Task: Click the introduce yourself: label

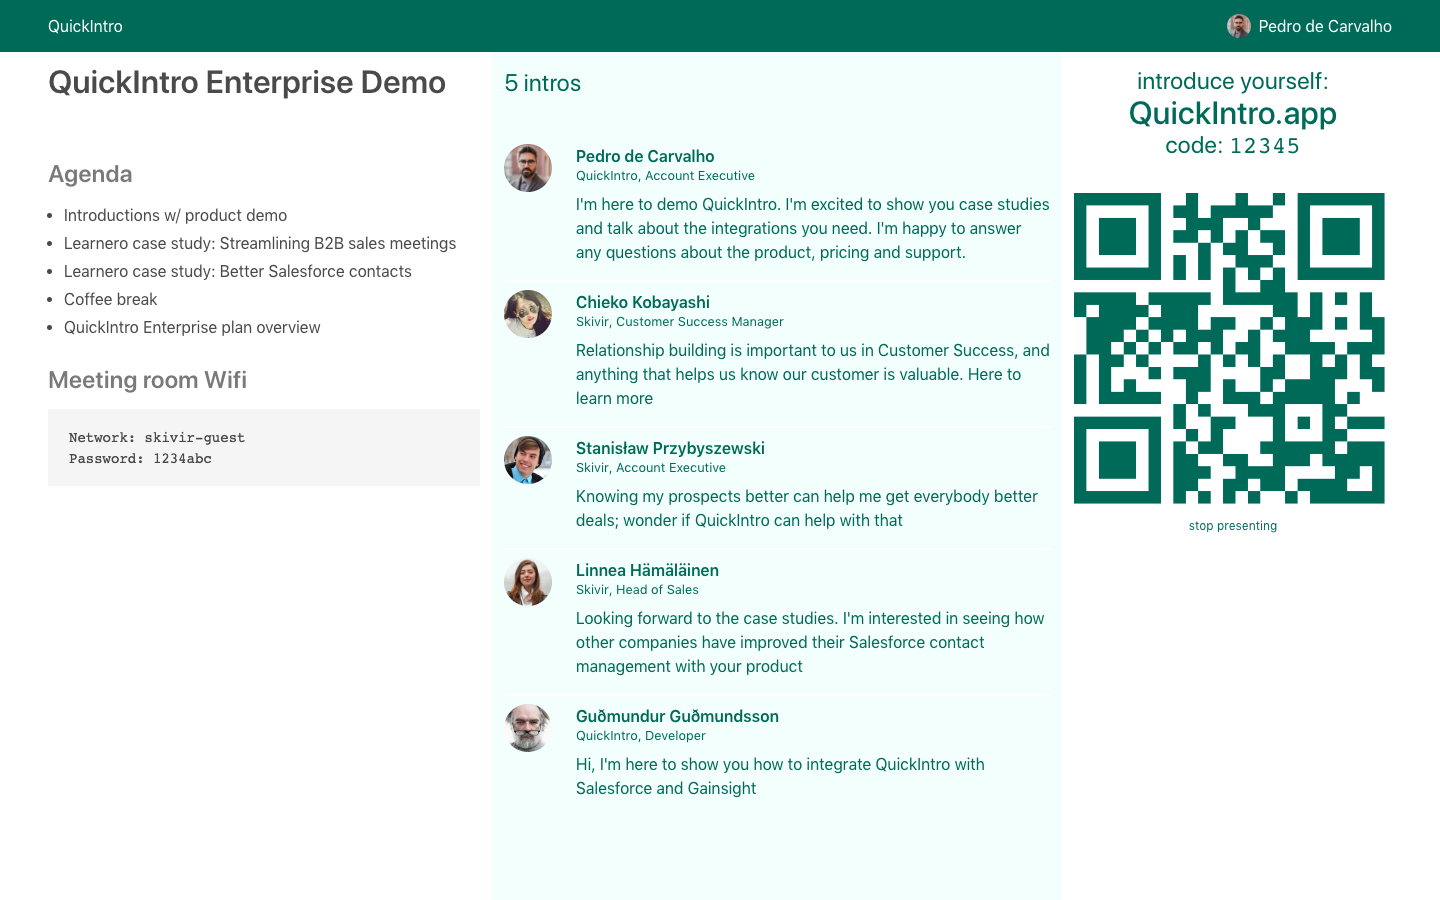Action: 1233,81
